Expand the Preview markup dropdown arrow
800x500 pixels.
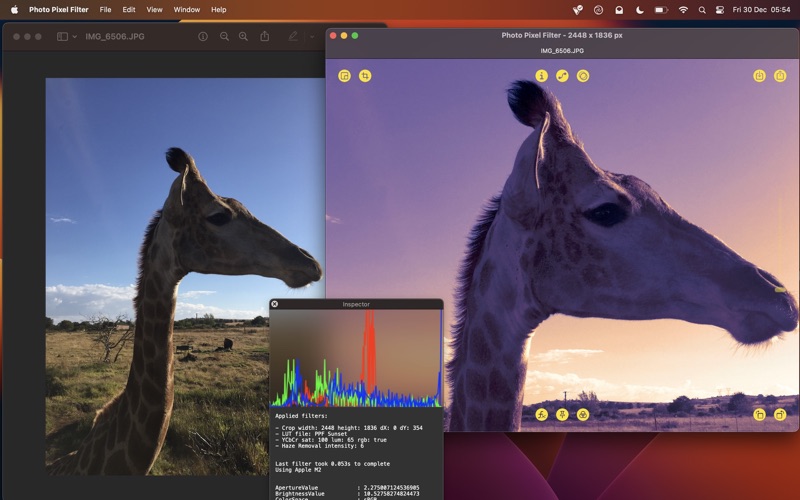click(x=312, y=37)
